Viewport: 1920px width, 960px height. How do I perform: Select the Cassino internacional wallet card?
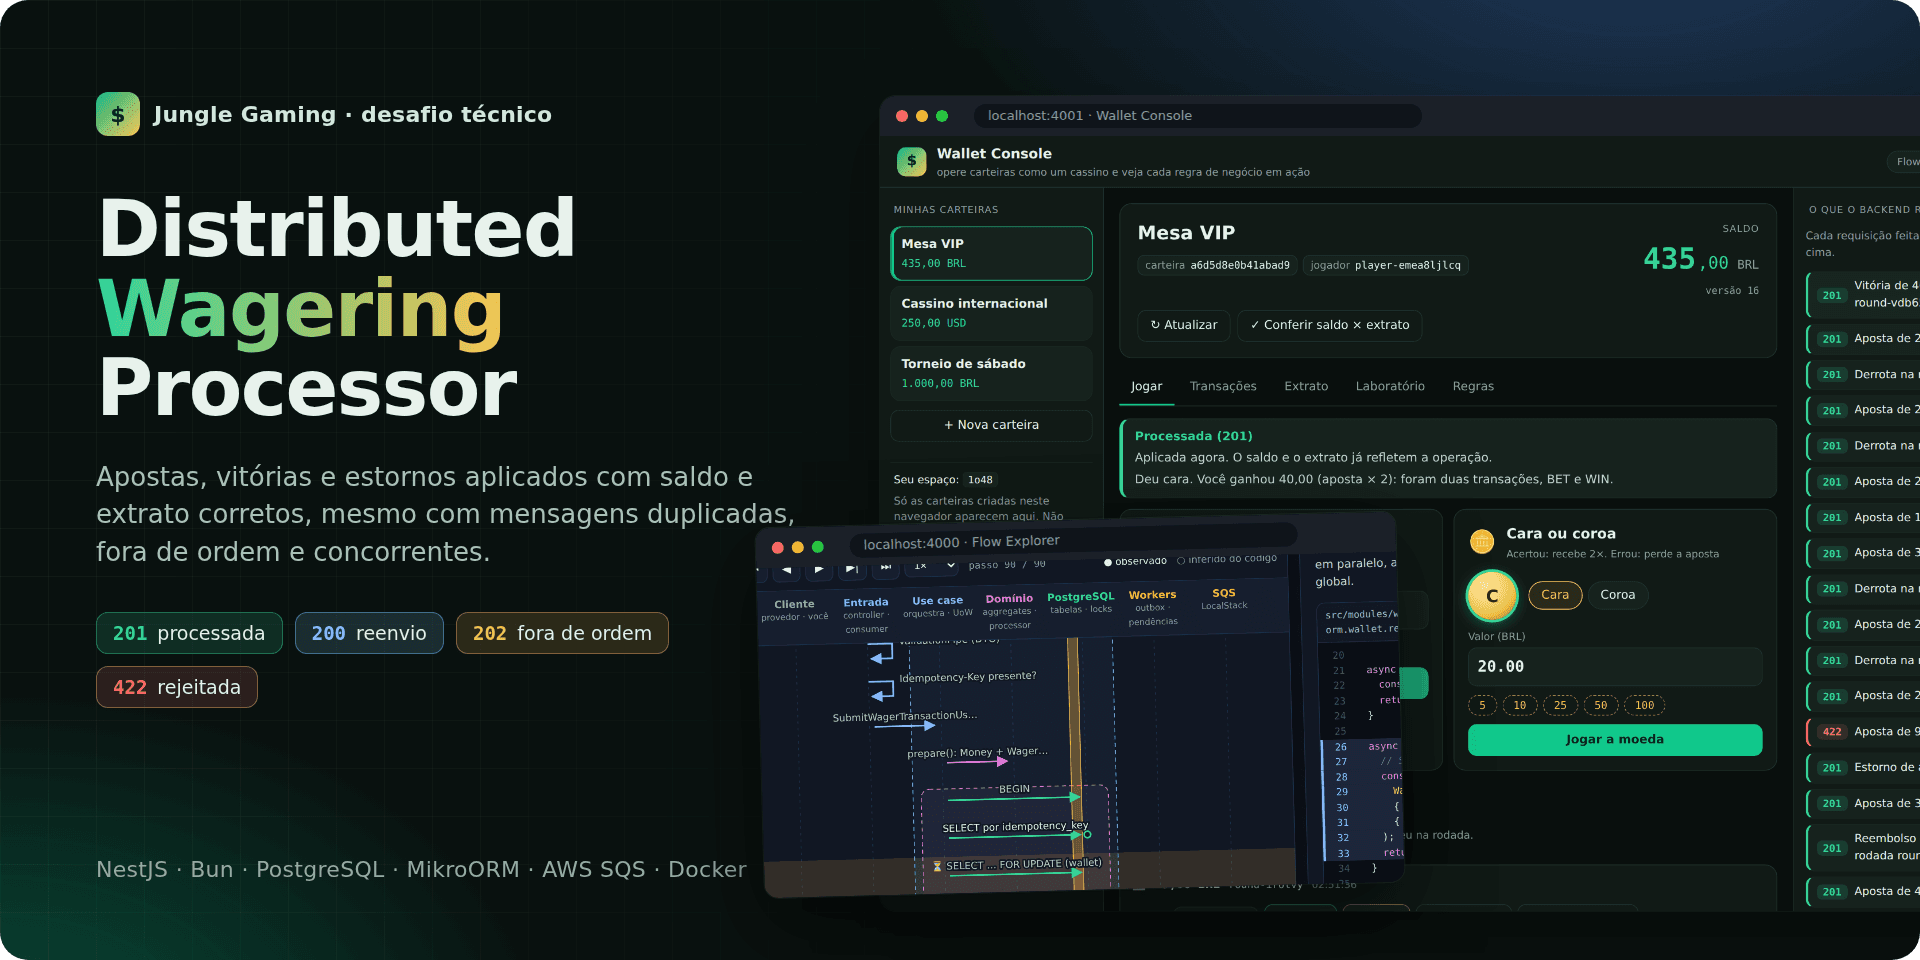(x=991, y=313)
